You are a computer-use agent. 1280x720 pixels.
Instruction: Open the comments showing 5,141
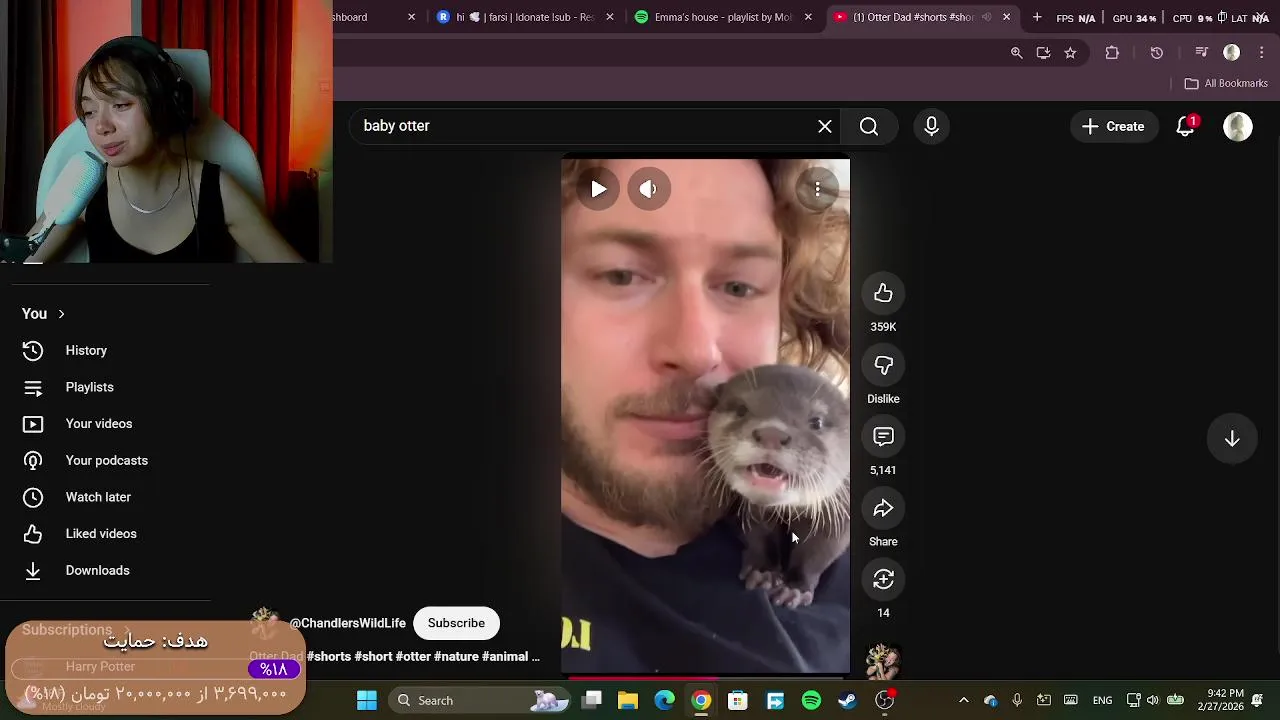883,437
